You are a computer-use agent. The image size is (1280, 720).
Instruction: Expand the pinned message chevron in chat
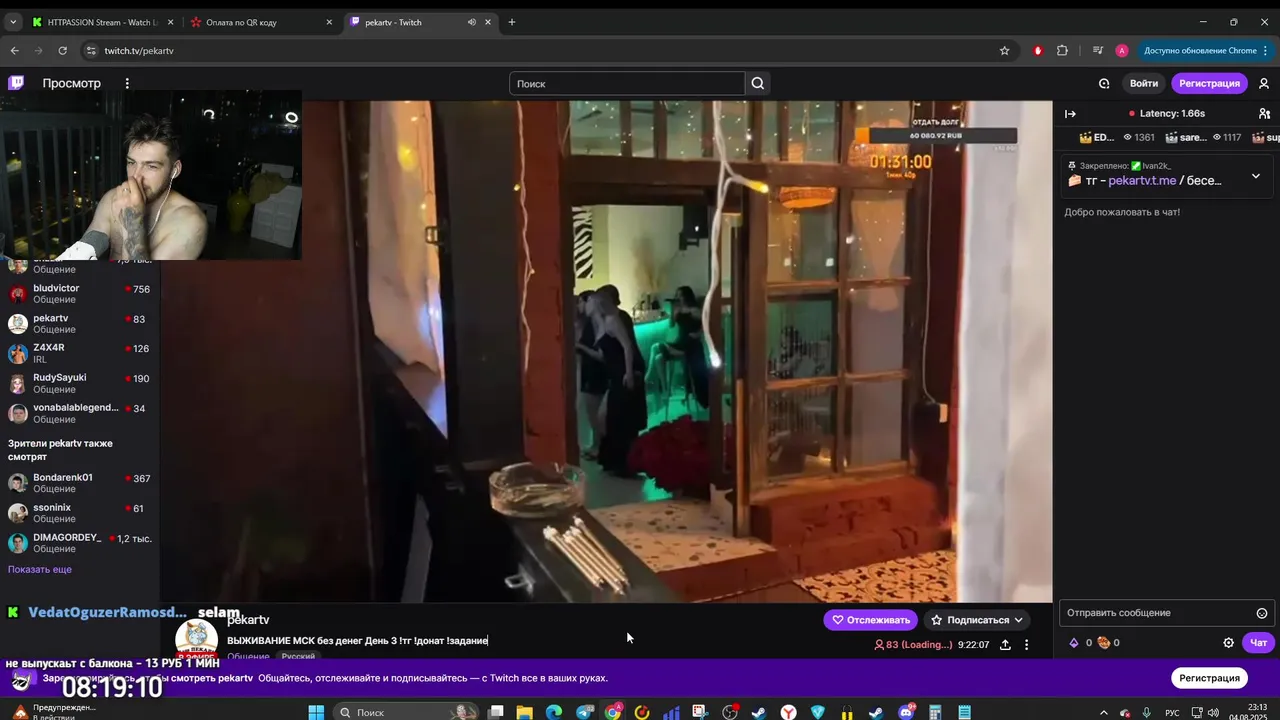click(1256, 177)
